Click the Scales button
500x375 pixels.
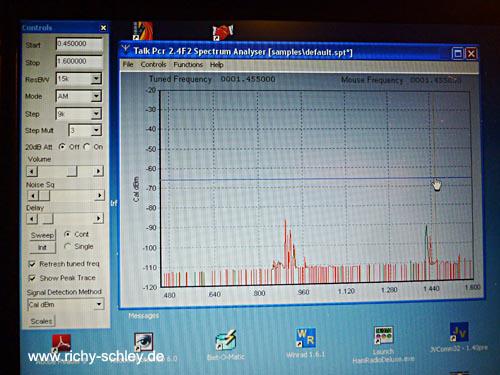pyautogui.click(x=42, y=321)
